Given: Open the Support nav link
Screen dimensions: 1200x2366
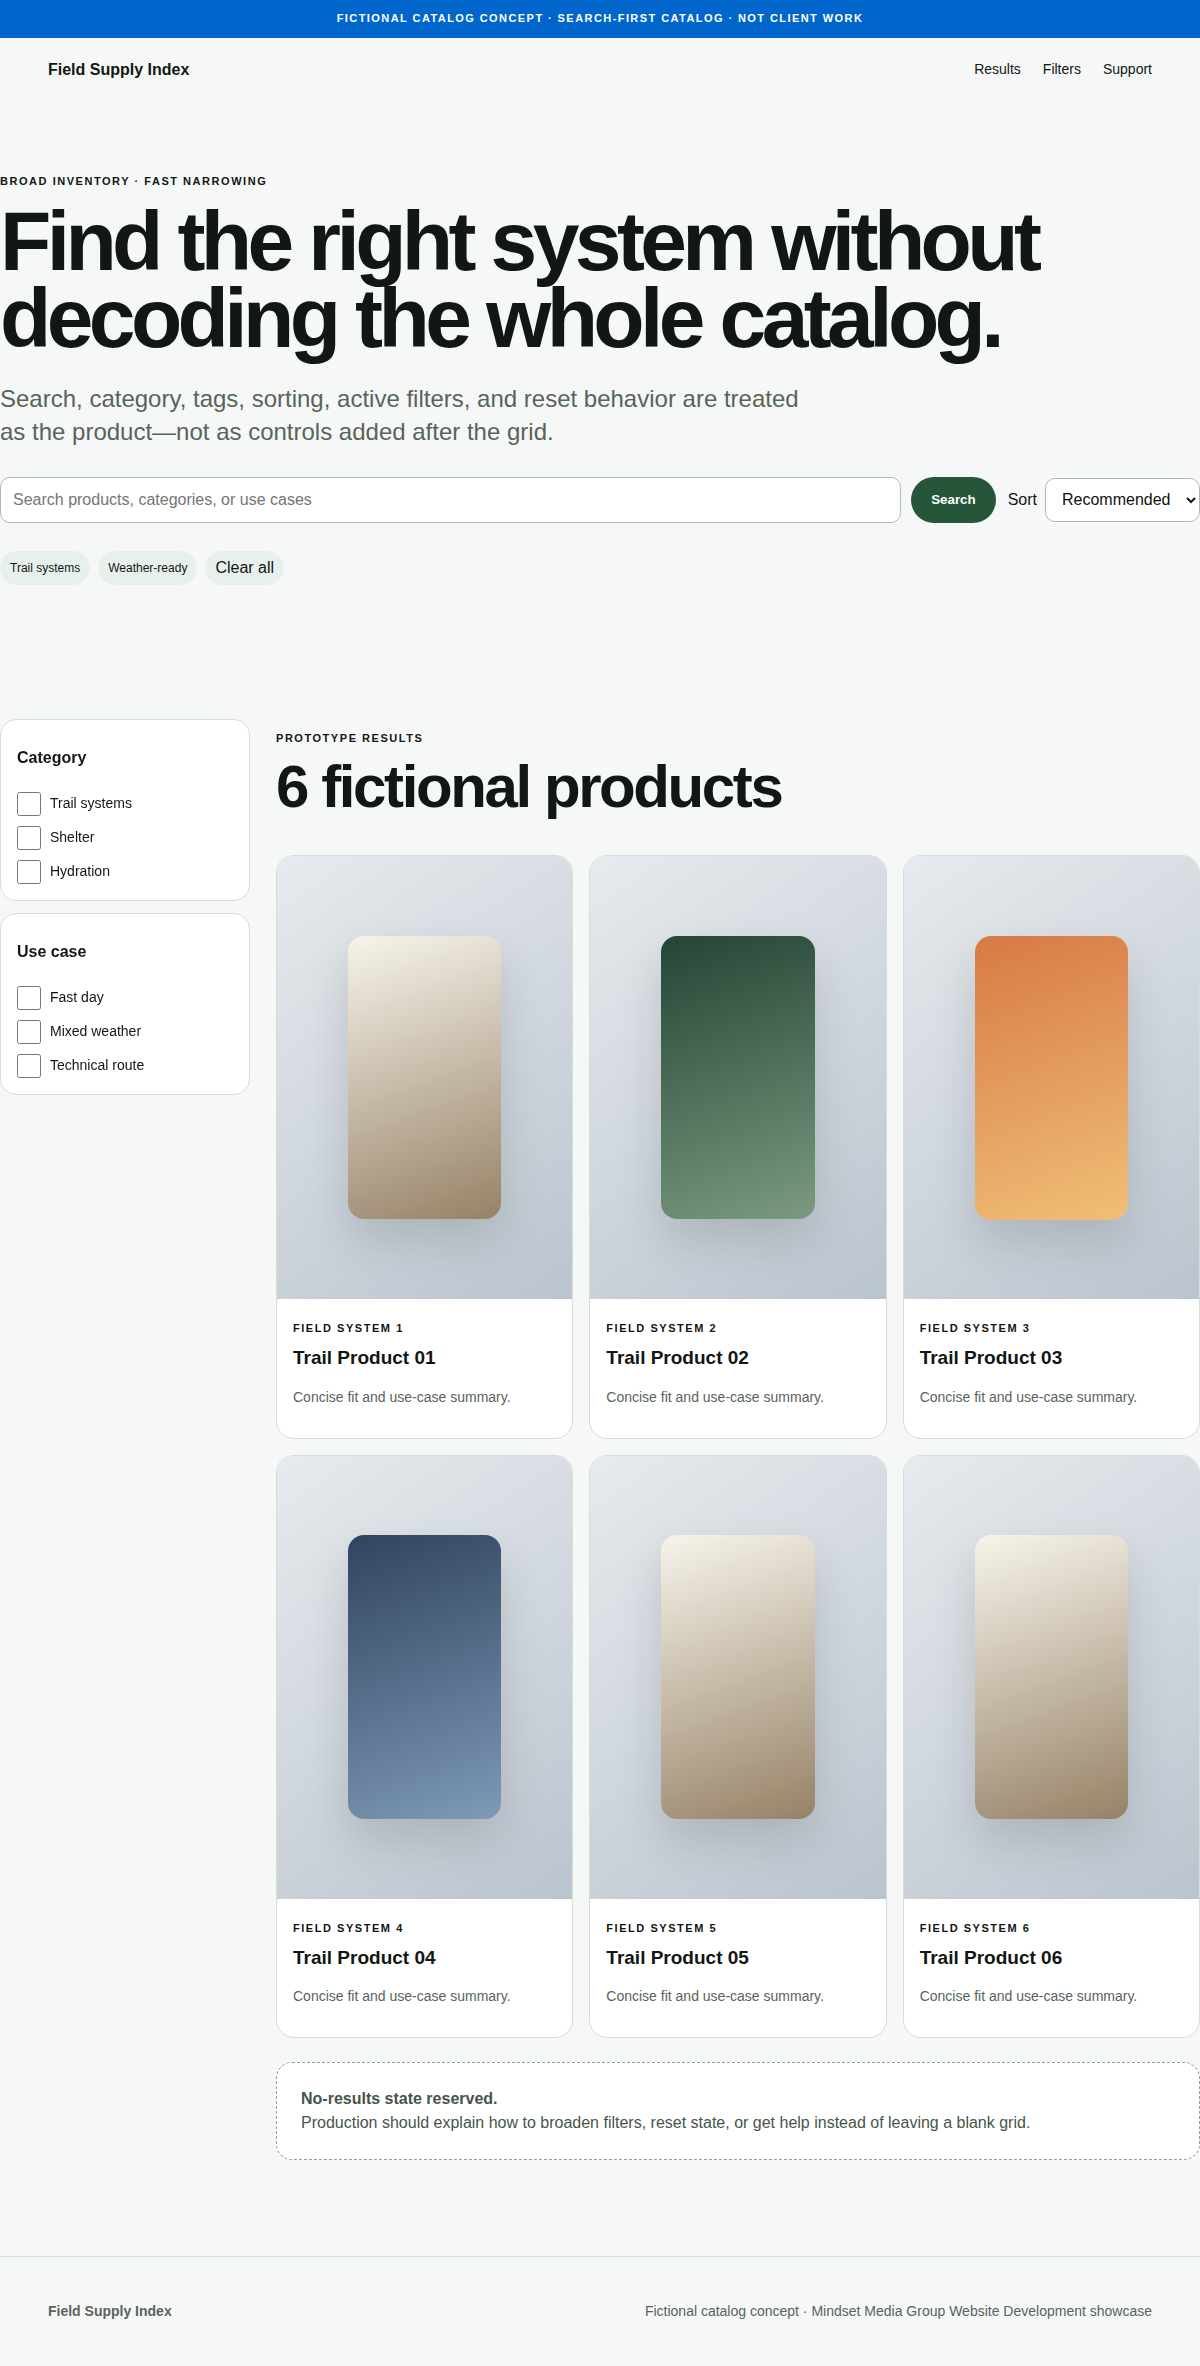Looking at the screenshot, I should coord(1127,69).
